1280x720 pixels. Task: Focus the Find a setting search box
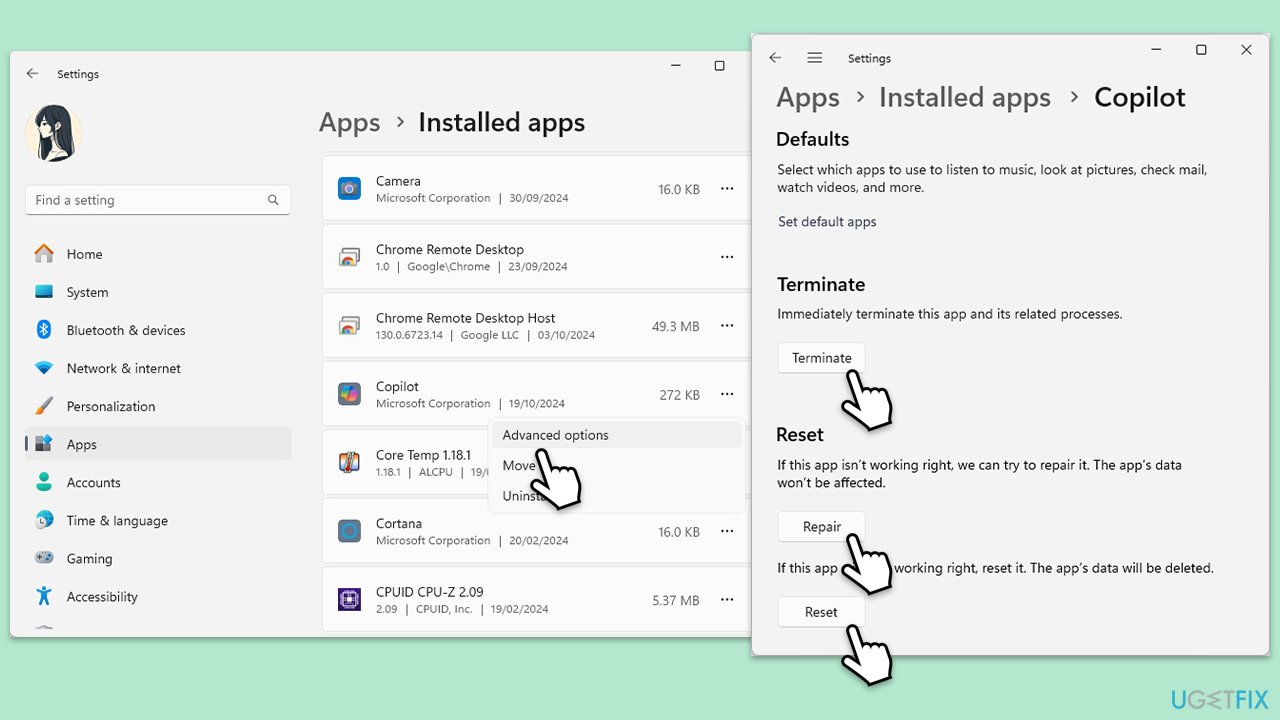(158, 200)
